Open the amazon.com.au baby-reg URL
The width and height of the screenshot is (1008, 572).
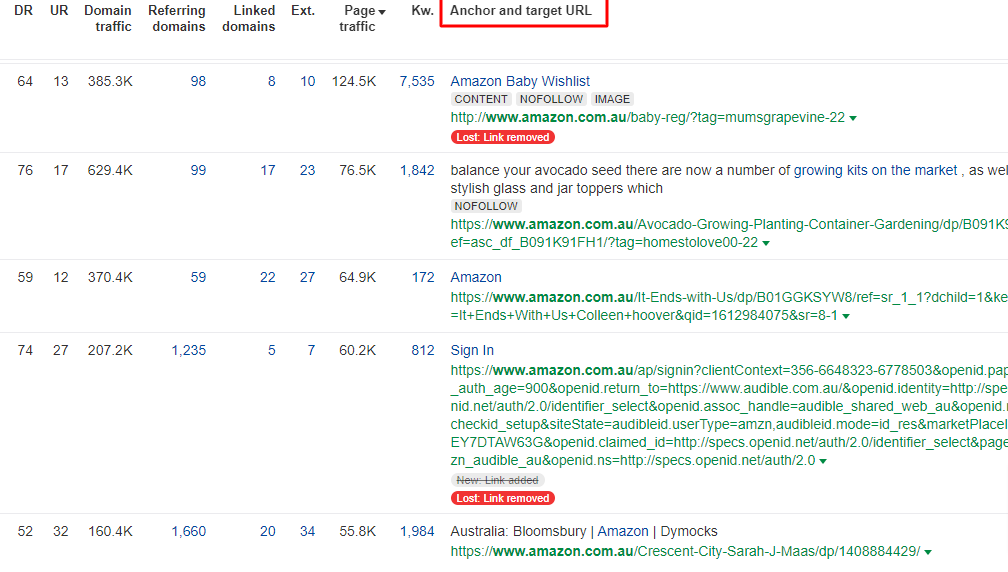point(647,118)
